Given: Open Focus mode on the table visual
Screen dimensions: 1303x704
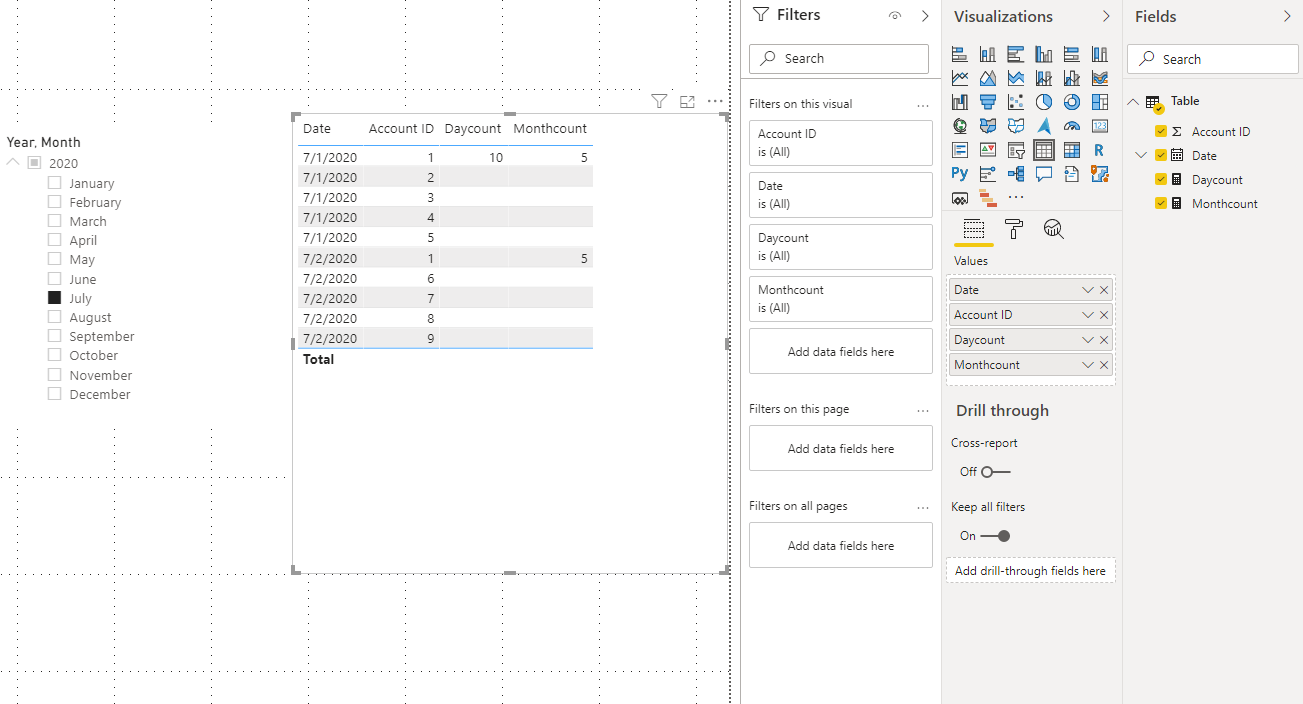Looking at the screenshot, I should (x=687, y=101).
